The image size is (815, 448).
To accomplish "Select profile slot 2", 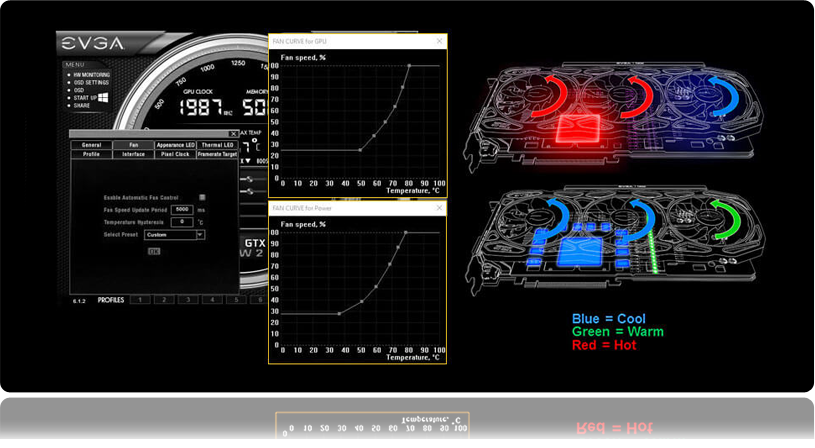I will pyautogui.click(x=164, y=300).
